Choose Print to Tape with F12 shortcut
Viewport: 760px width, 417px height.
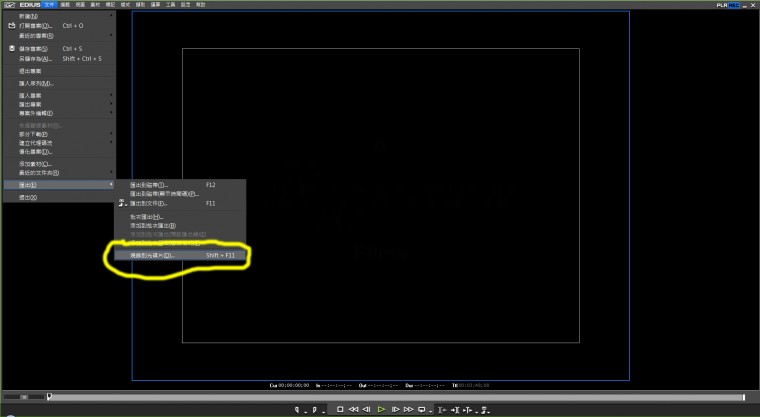180,185
